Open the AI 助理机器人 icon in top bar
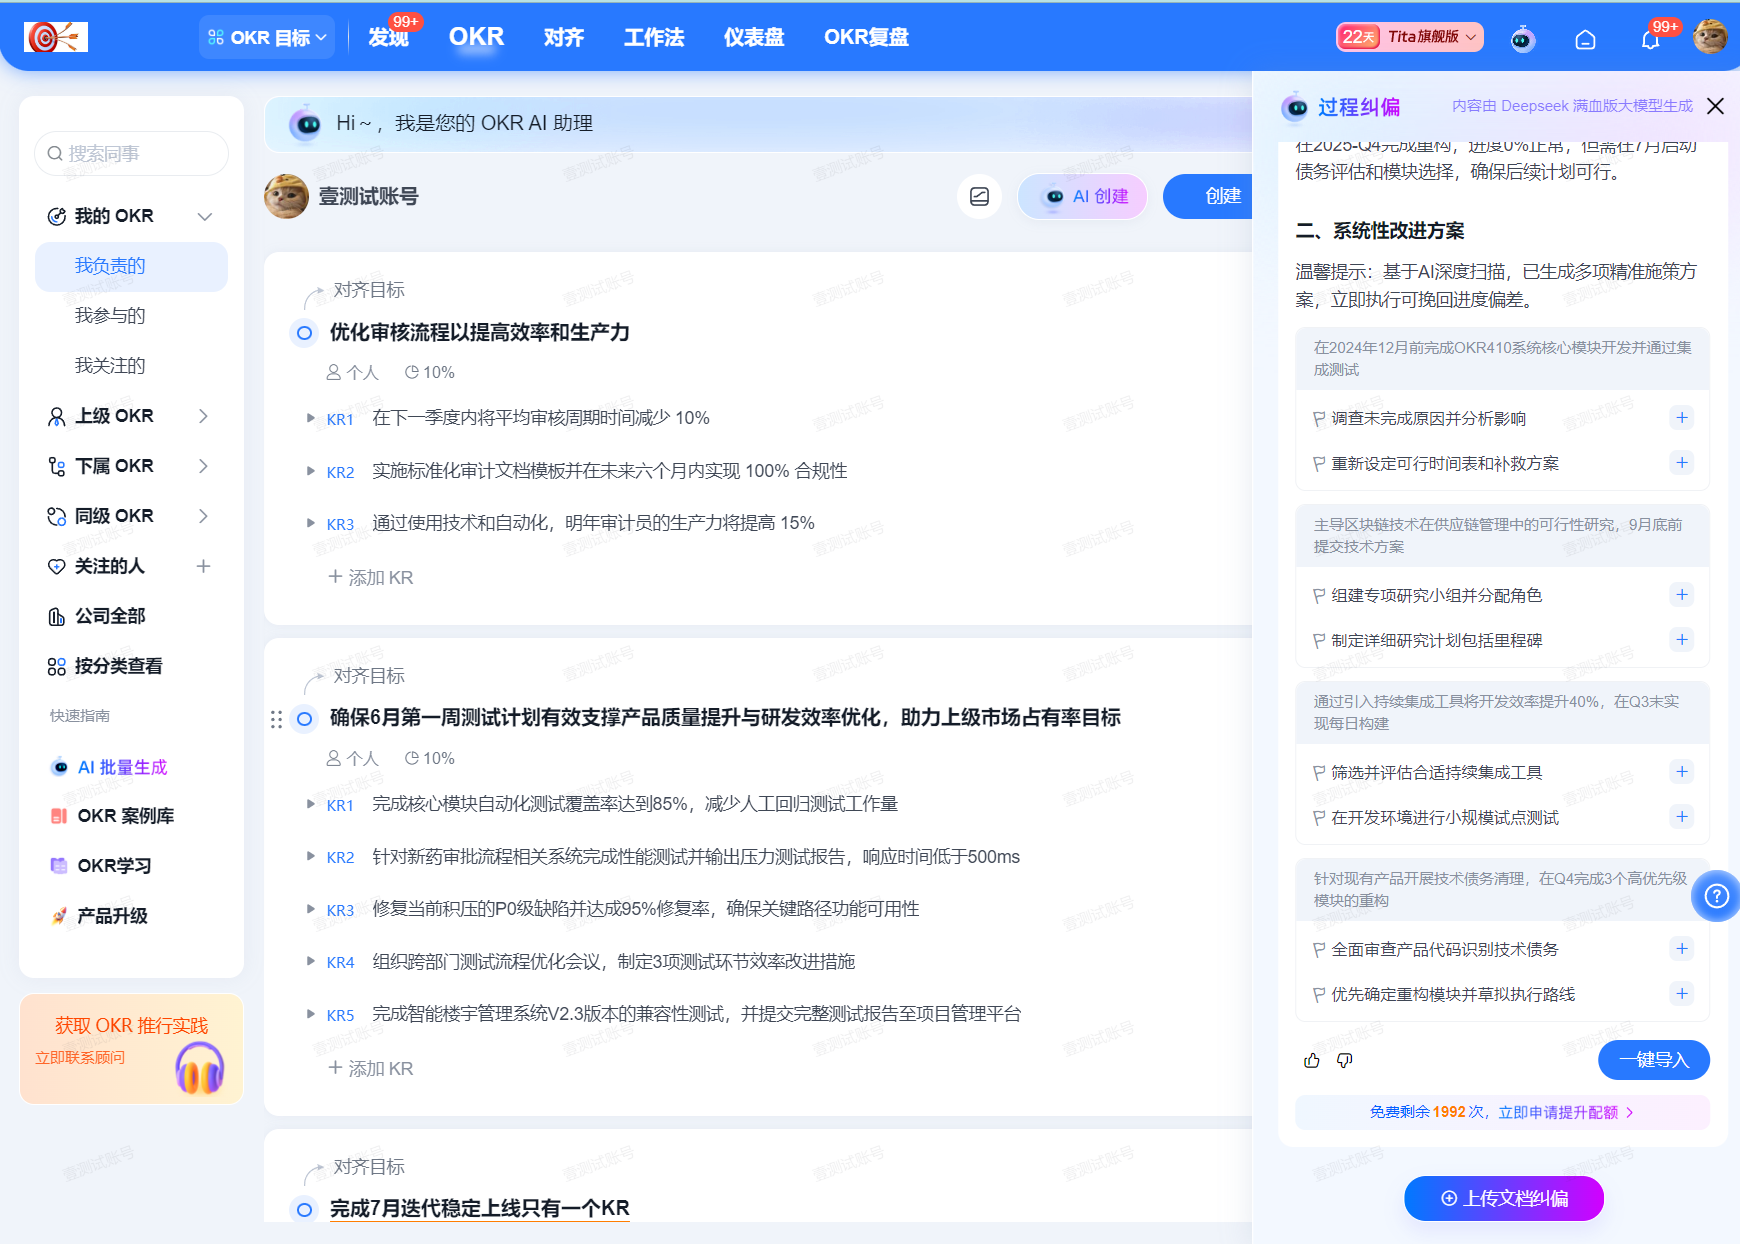1740x1244 pixels. pyautogui.click(x=1522, y=37)
